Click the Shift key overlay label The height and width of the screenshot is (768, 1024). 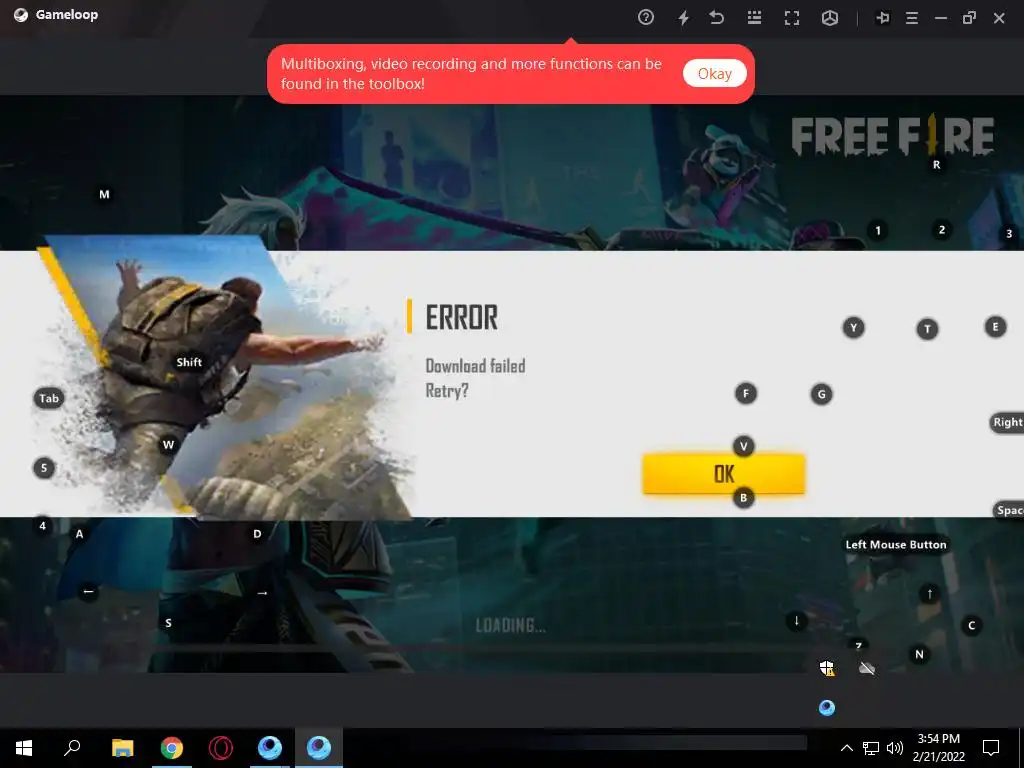point(189,362)
